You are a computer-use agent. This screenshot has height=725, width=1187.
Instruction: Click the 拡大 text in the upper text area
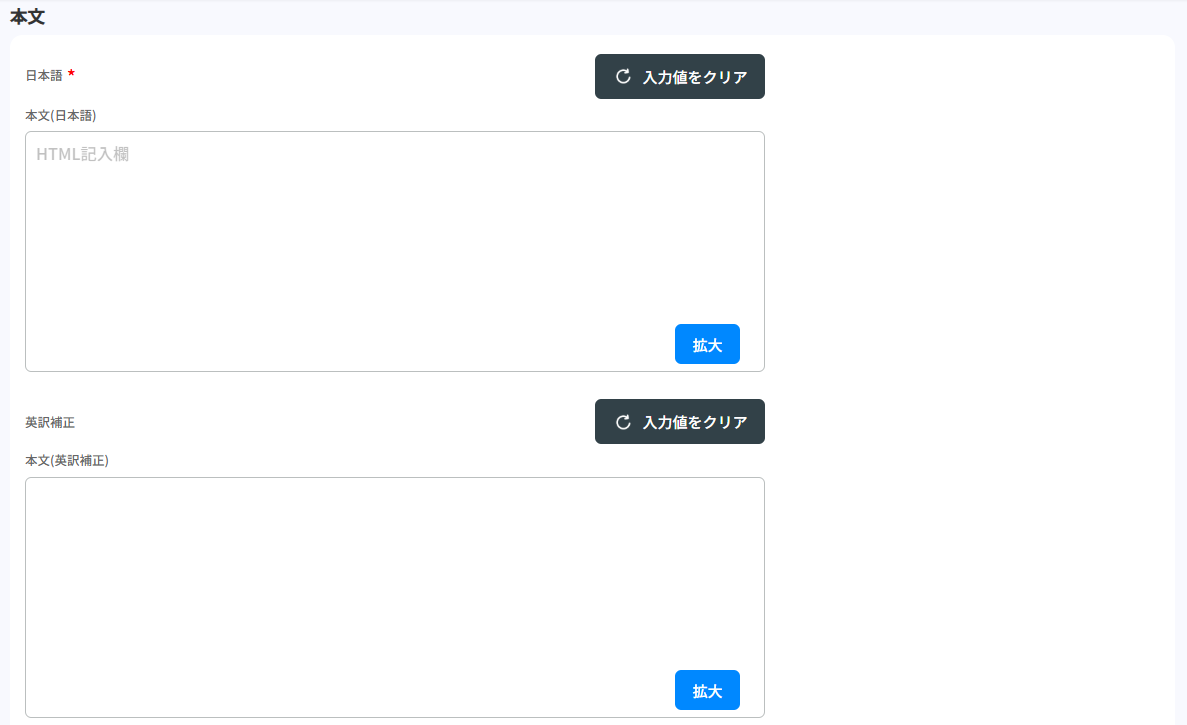coord(707,345)
